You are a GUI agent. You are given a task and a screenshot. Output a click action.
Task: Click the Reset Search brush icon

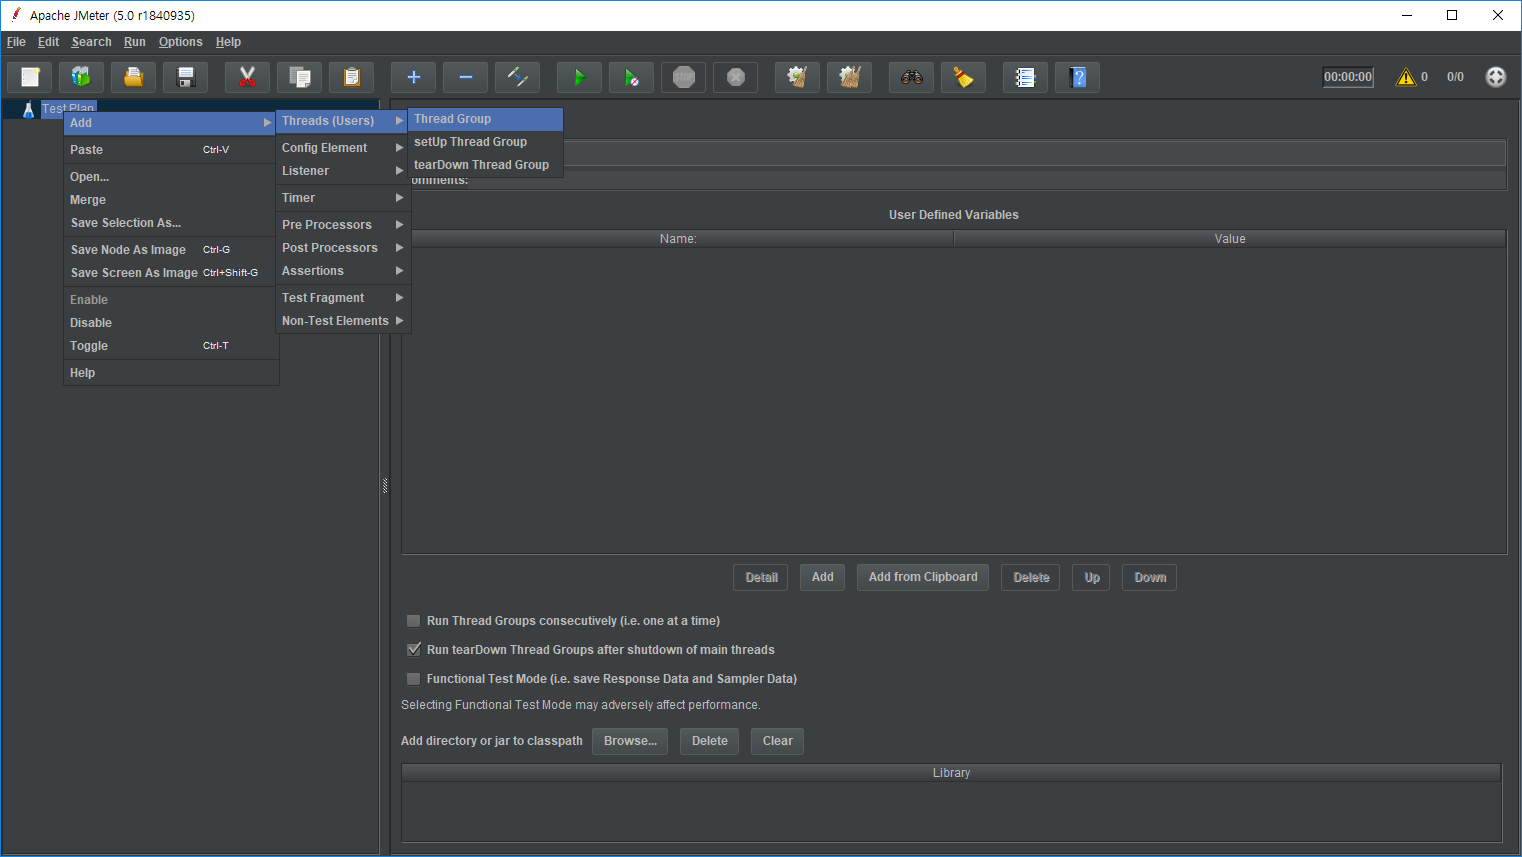click(x=964, y=77)
